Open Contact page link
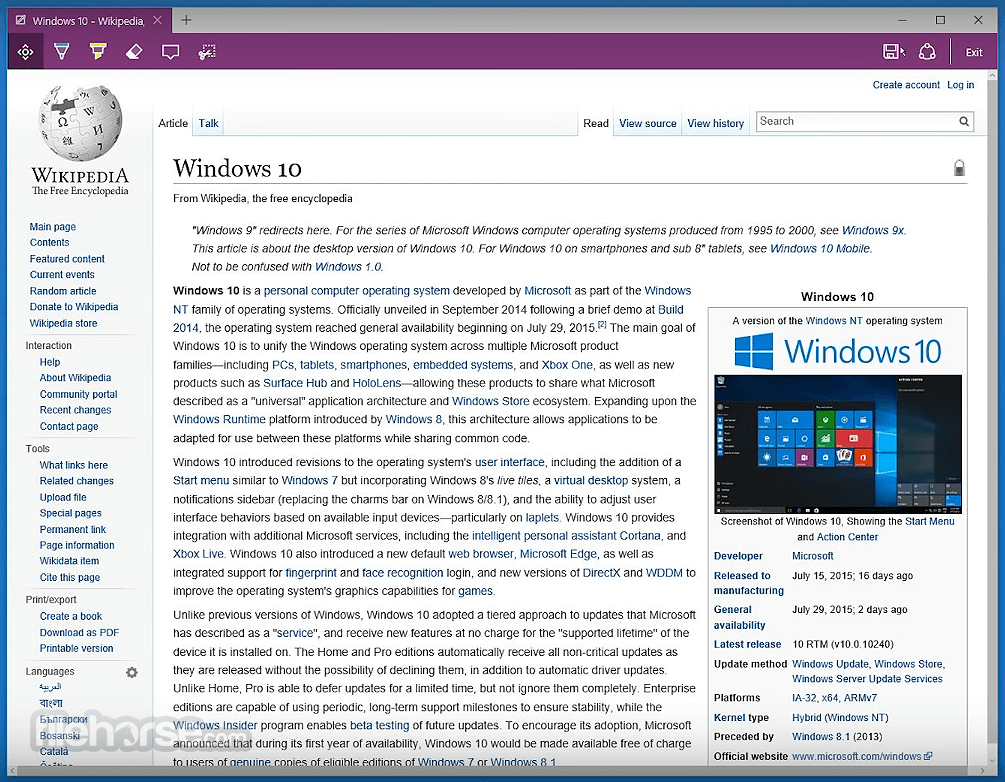This screenshot has width=1005, height=782. [69, 426]
